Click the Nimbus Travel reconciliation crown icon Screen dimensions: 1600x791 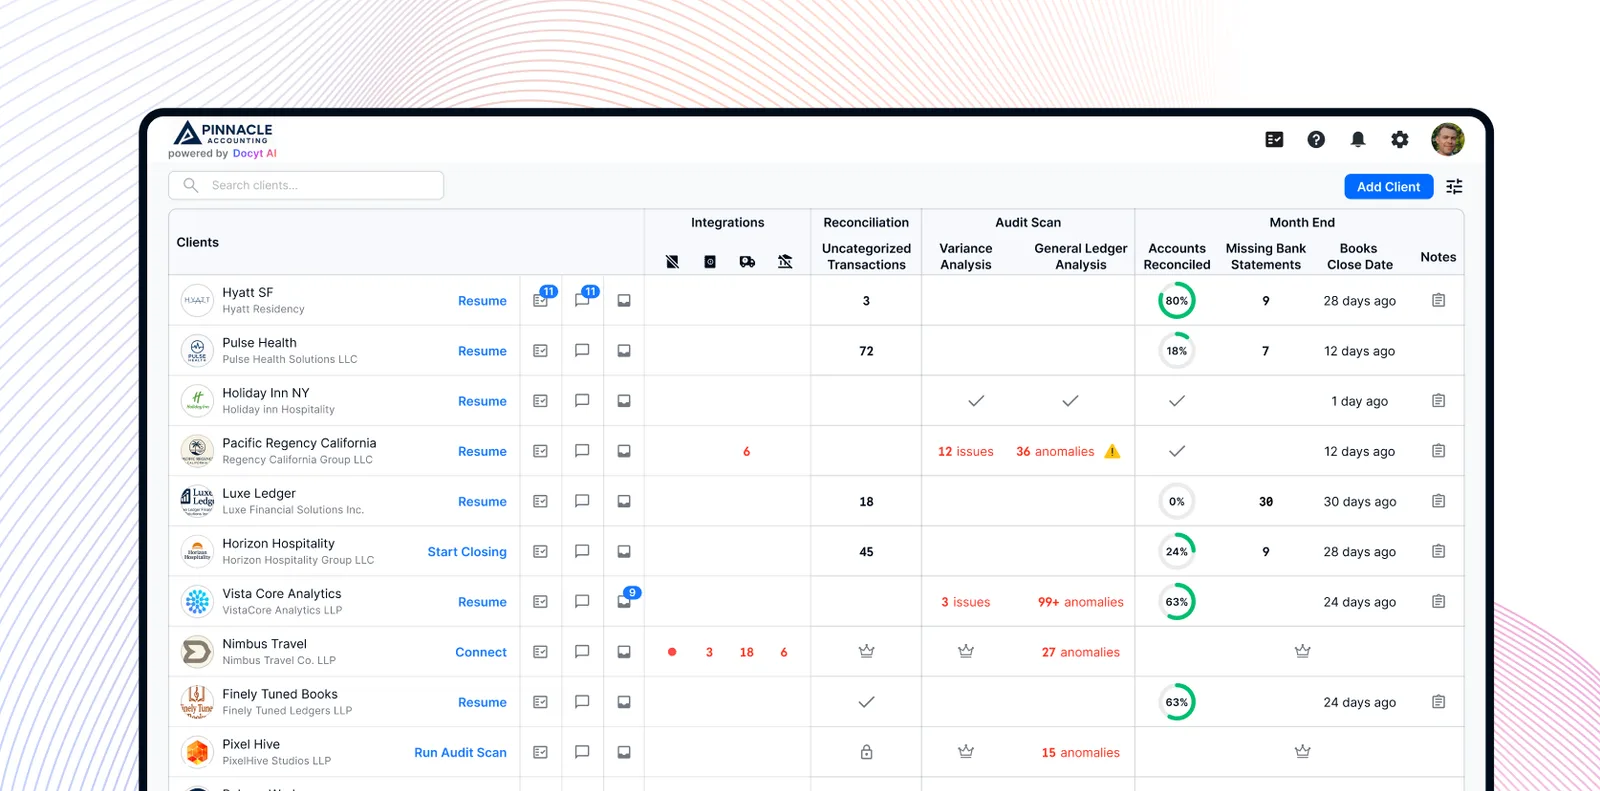866,651
